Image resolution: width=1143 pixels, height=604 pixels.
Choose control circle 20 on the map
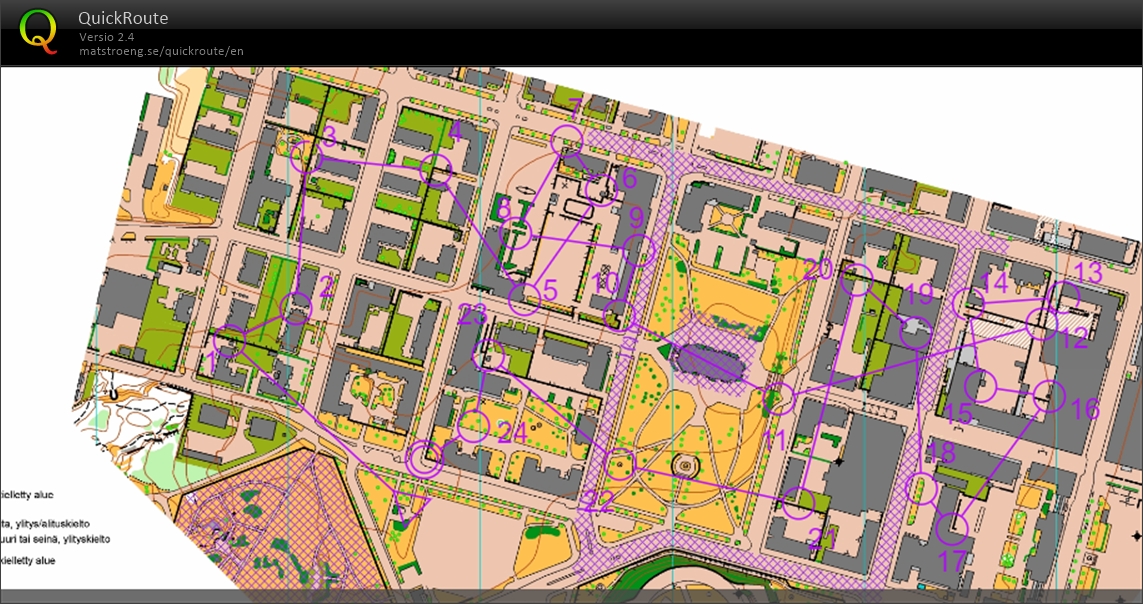[857, 281]
